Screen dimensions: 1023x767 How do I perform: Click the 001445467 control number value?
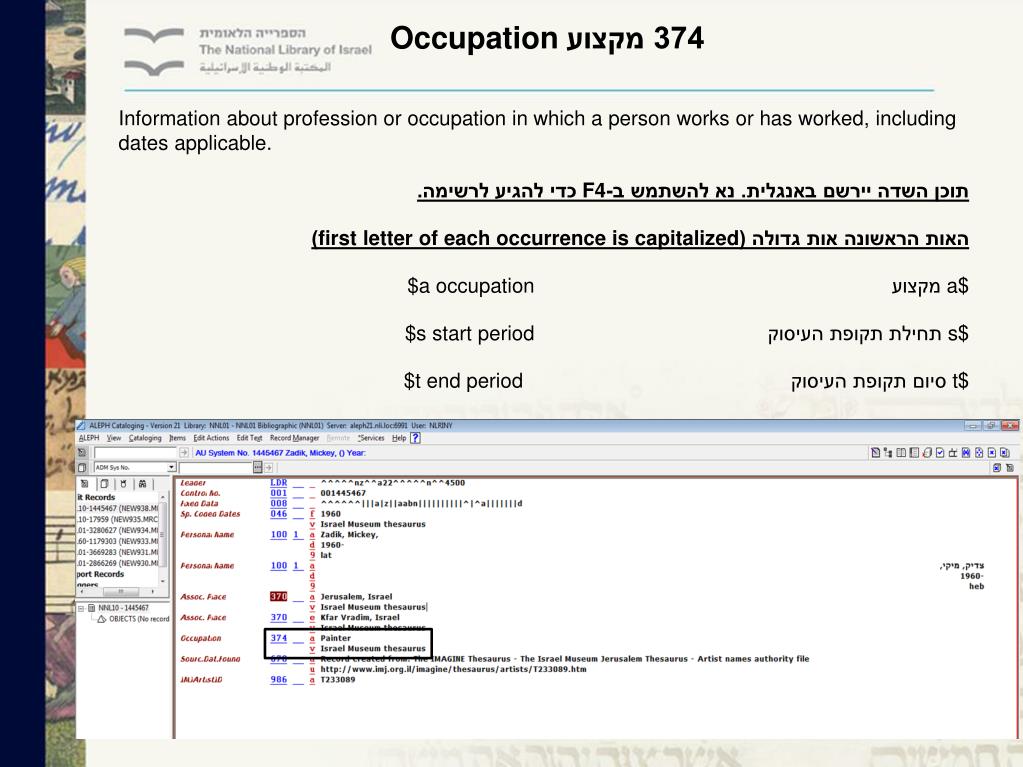coord(343,493)
